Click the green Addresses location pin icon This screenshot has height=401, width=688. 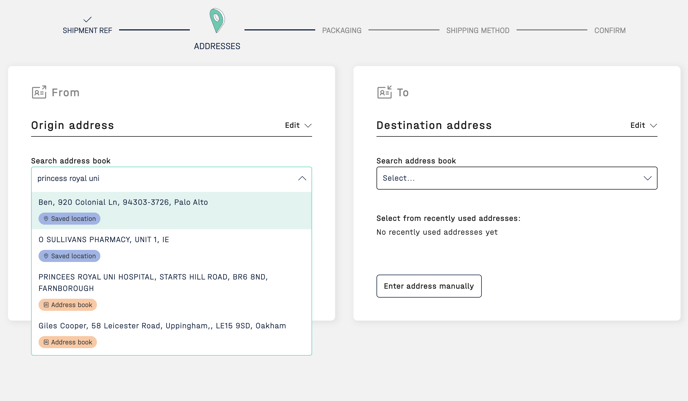point(217,21)
